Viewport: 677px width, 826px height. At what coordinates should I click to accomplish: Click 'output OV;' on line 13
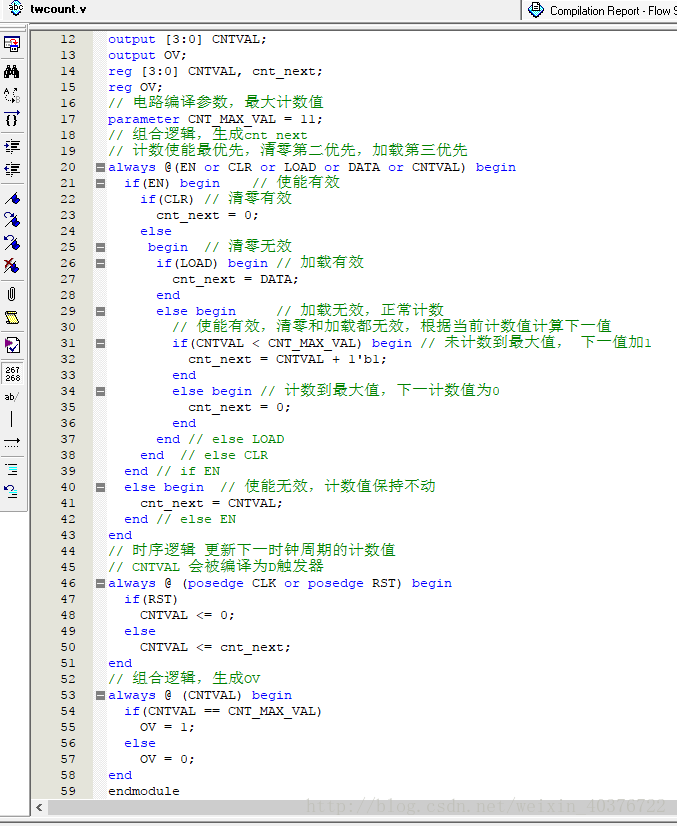(x=148, y=55)
